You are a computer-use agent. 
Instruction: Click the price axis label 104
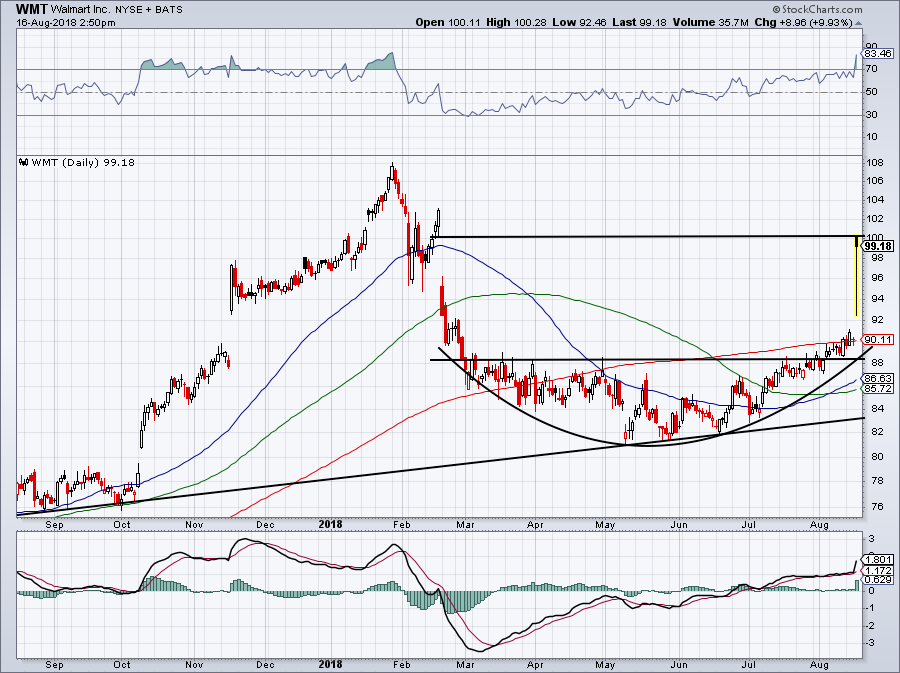[875, 200]
